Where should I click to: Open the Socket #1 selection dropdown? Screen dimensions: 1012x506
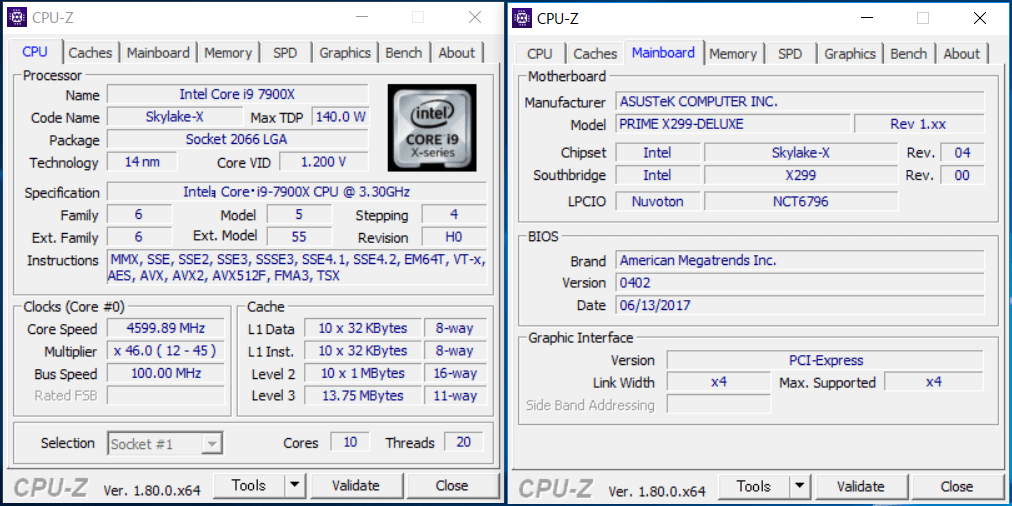click(165, 443)
